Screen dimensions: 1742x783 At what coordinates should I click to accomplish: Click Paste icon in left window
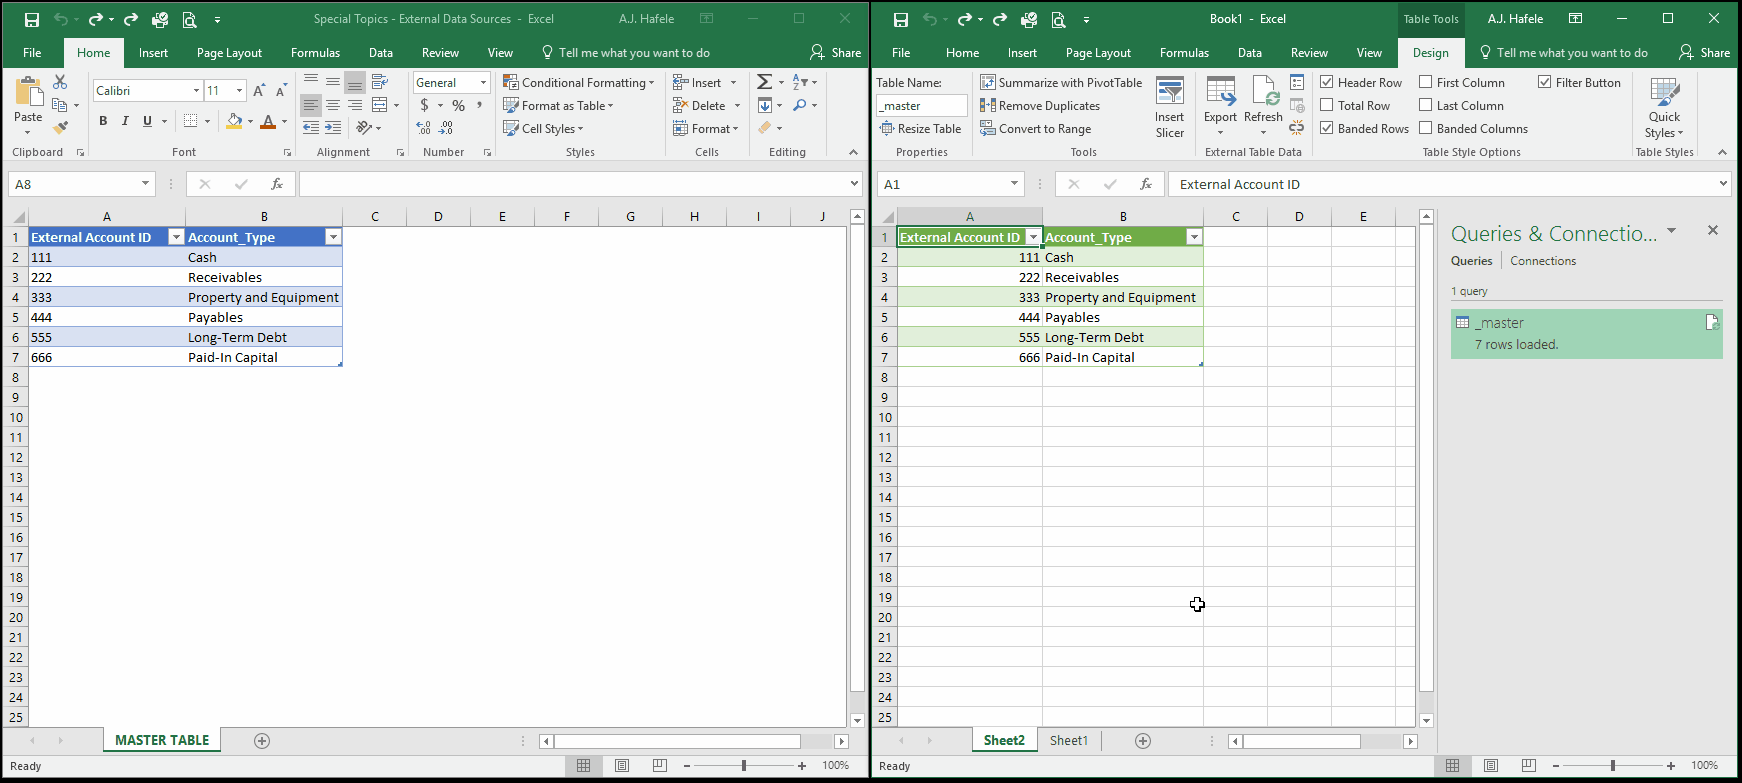(x=29, y=92)
